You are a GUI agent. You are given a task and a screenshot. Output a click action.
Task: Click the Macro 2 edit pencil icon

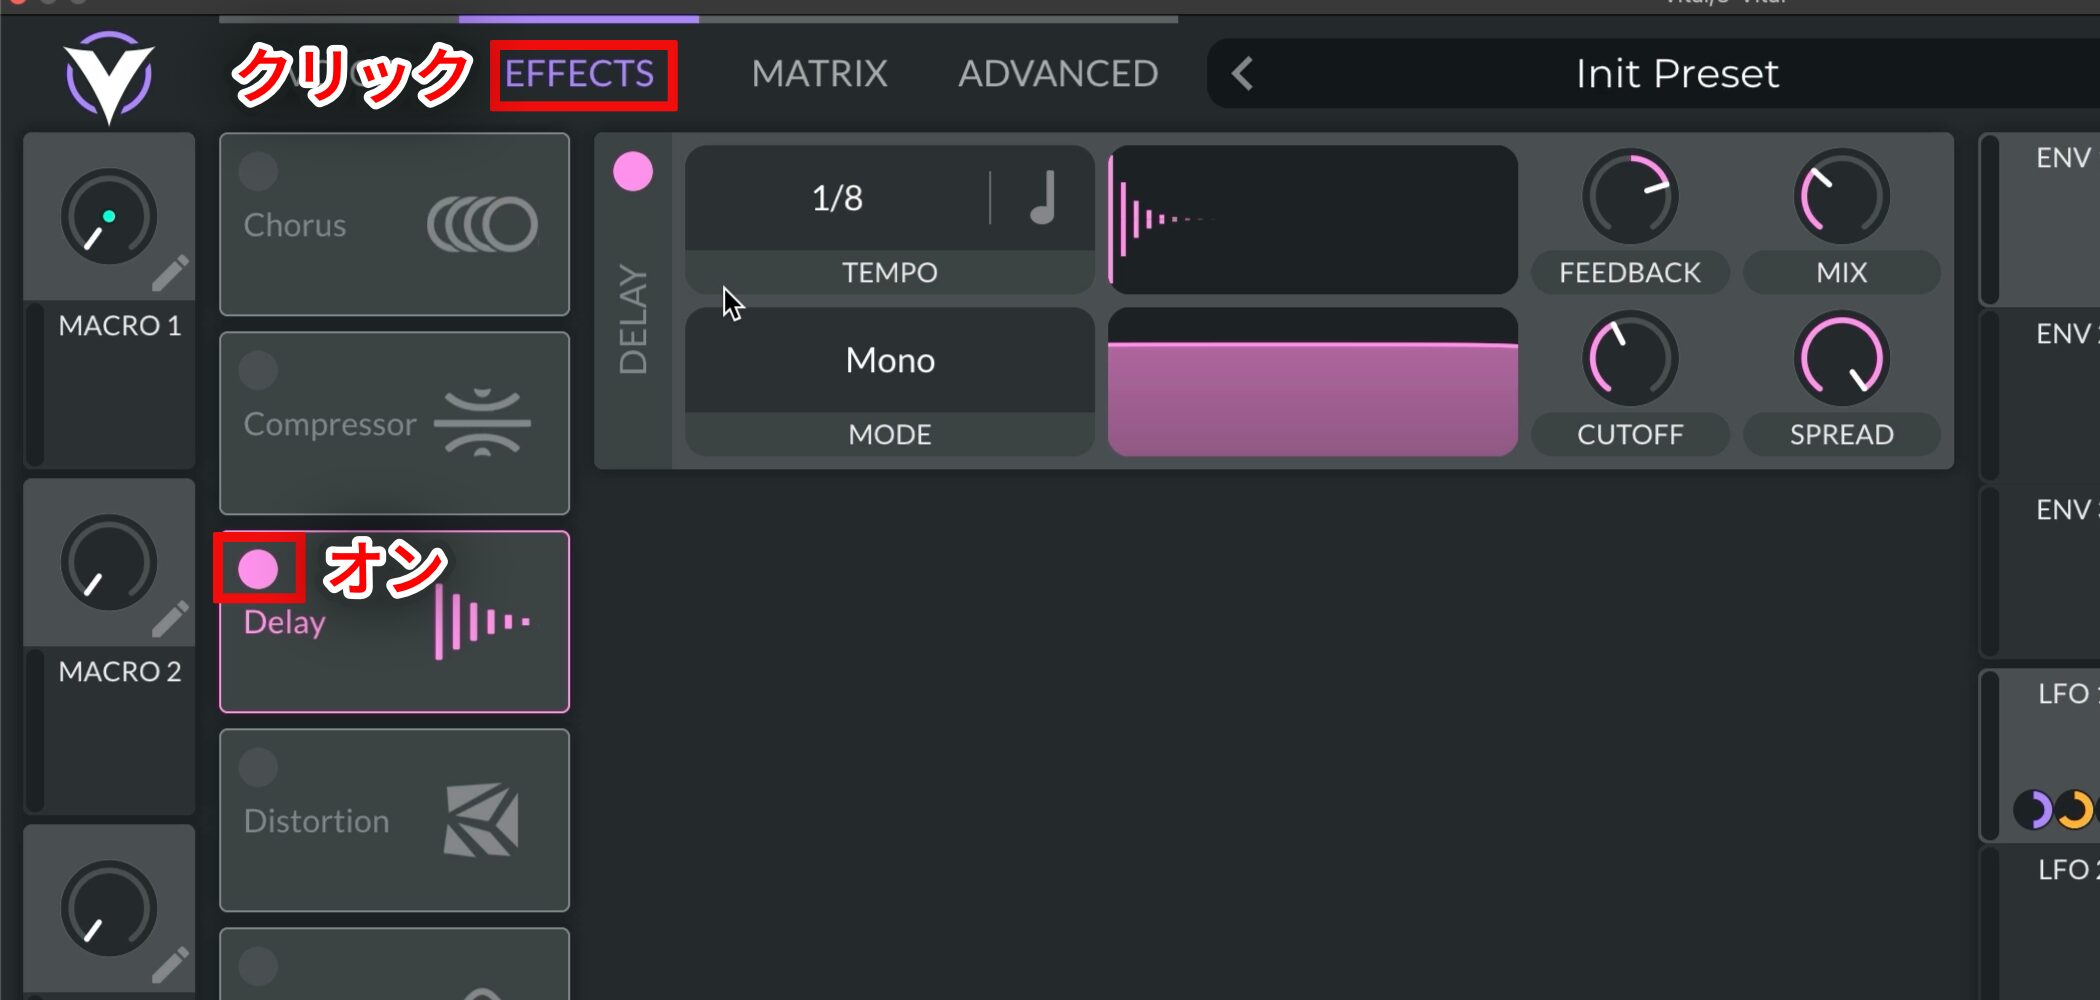click(170, 618)
